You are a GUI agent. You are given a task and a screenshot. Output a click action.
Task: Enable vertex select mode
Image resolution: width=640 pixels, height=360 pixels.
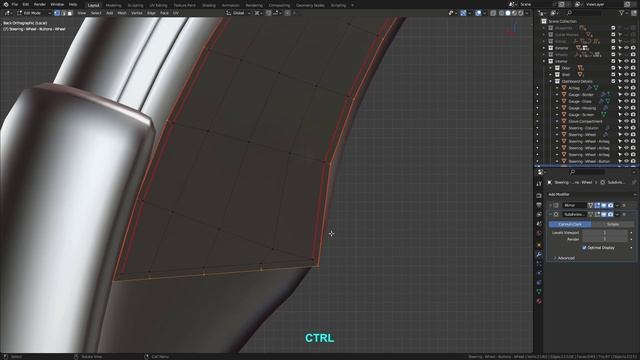coord(57,13)
